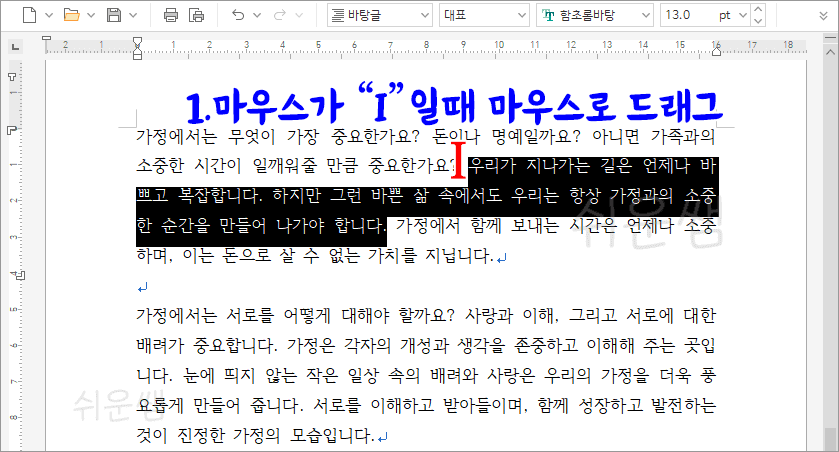Click the top margin marker on vertical ruler

[12, 129]
